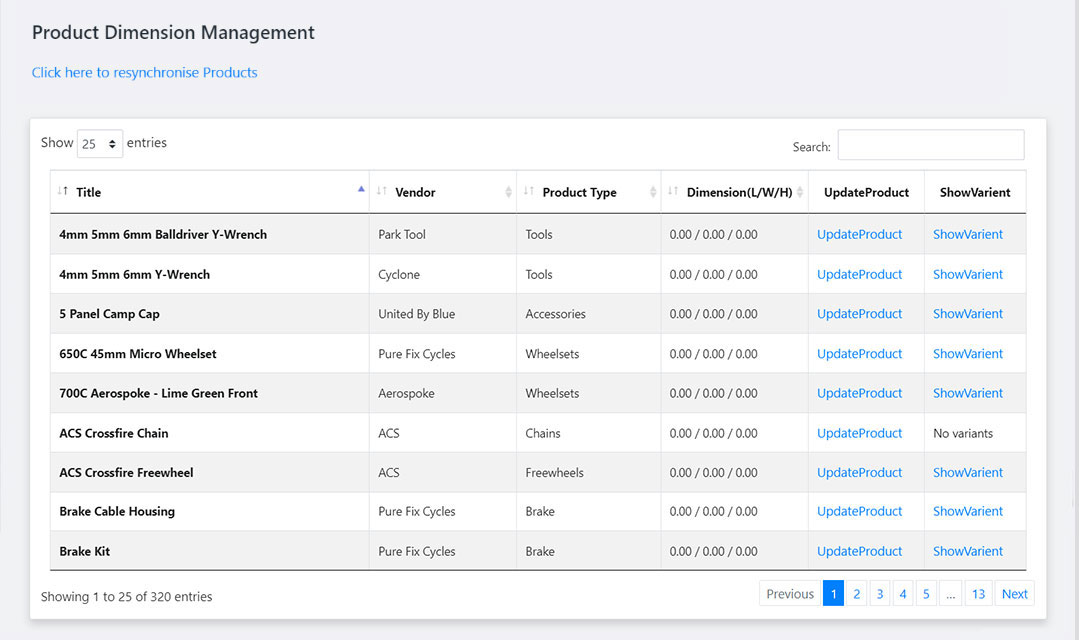
Task: Show variants for Brake Kit
Action: tap(967, 551)
